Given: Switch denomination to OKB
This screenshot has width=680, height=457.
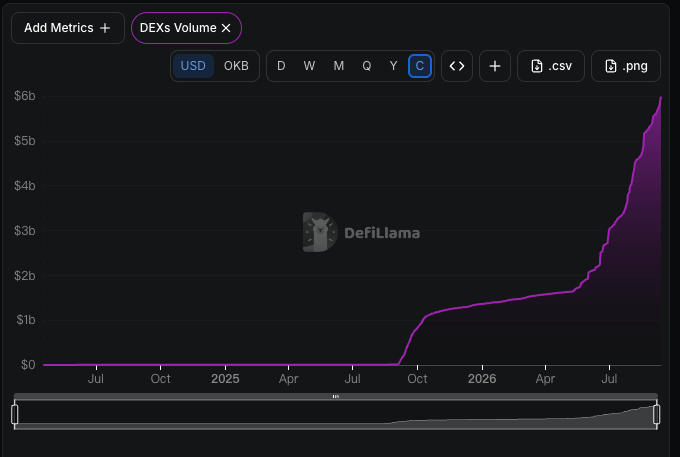Looking at the screenshot, I should click(x=236, y=66).
